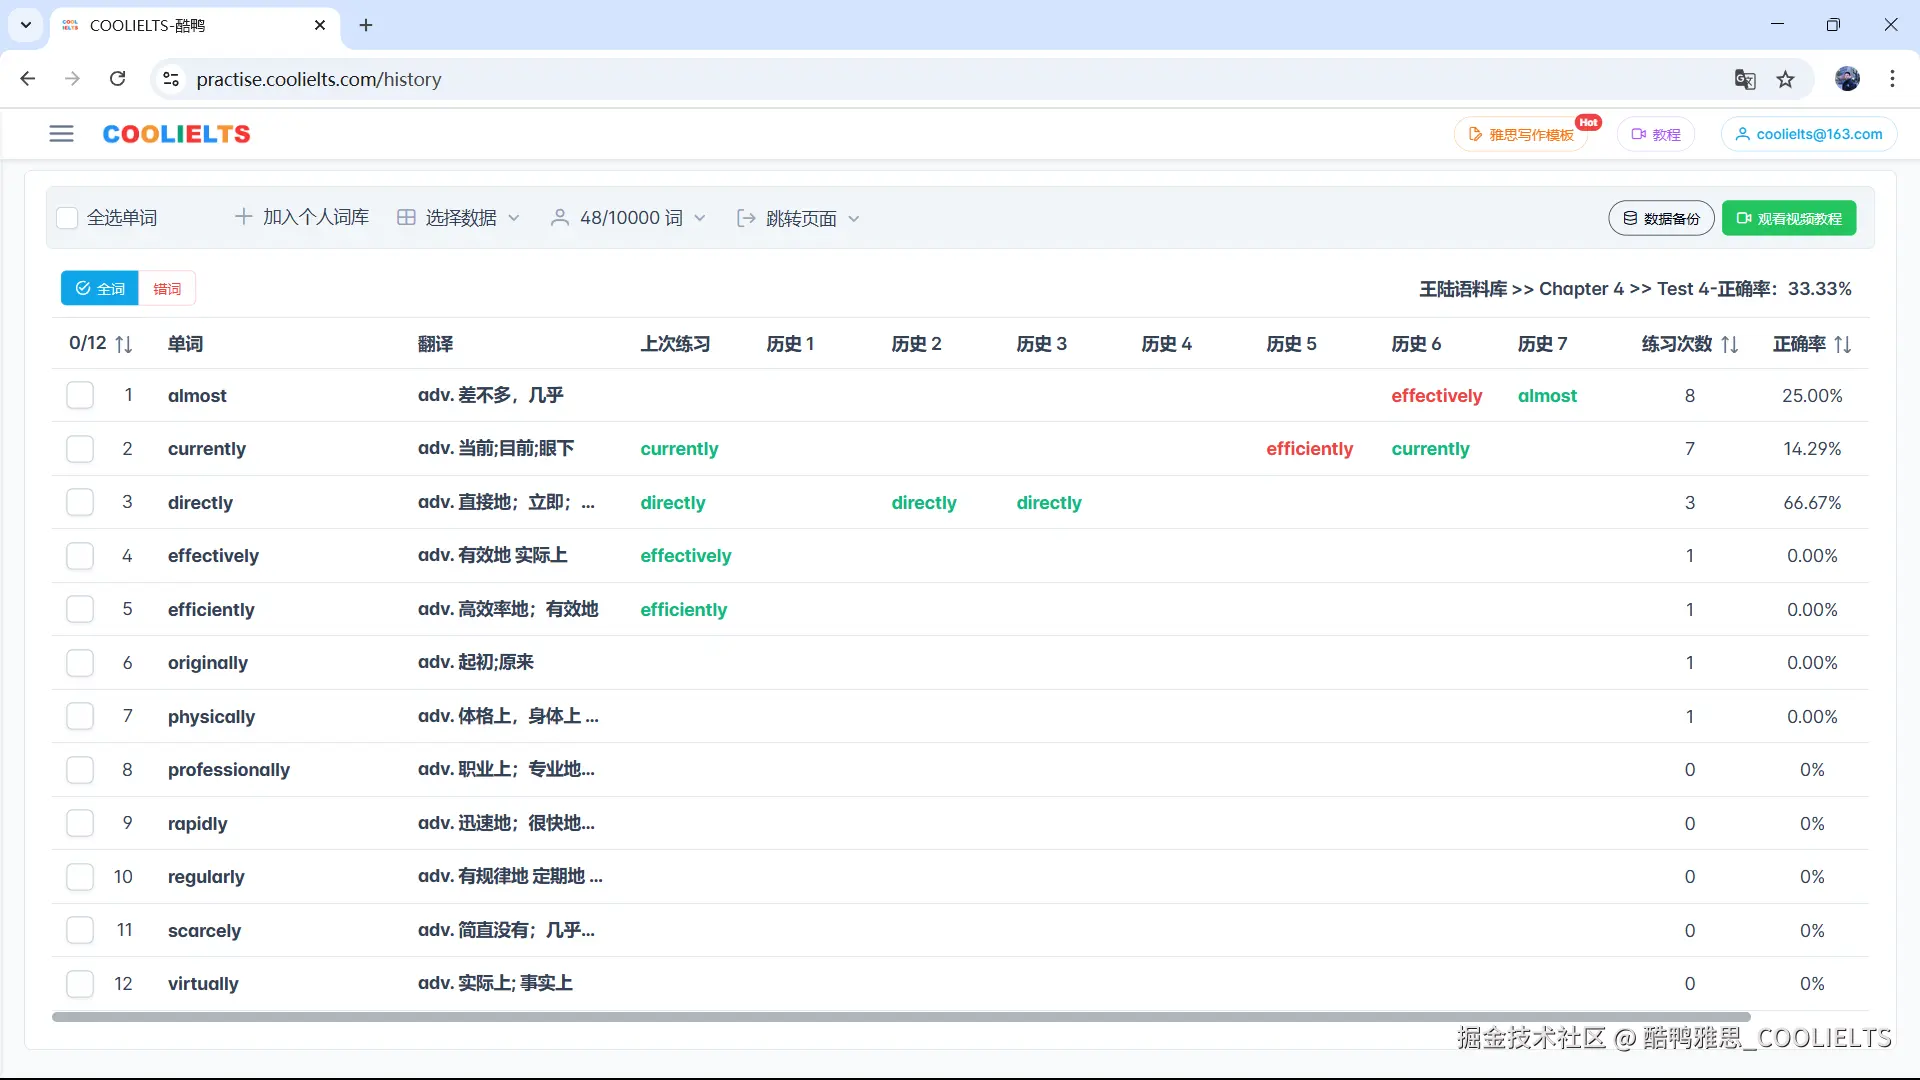
Task: Click the data backup button
Action: 1661,218
